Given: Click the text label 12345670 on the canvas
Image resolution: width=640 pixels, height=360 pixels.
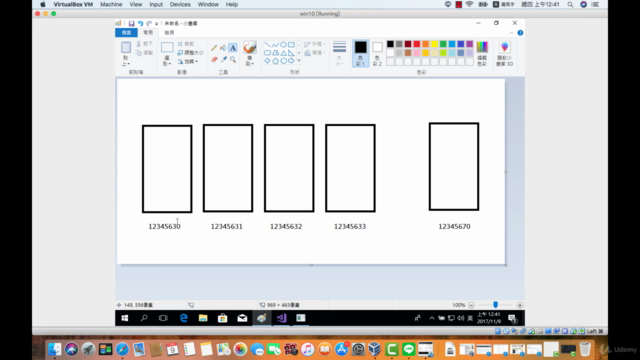Looking at the screenshot, I should pyautogui.click(x=454, y=227).
